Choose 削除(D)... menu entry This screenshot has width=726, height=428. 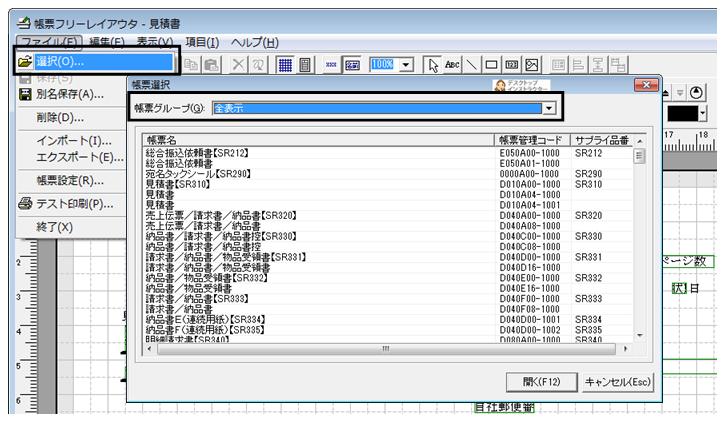[60, 118]
